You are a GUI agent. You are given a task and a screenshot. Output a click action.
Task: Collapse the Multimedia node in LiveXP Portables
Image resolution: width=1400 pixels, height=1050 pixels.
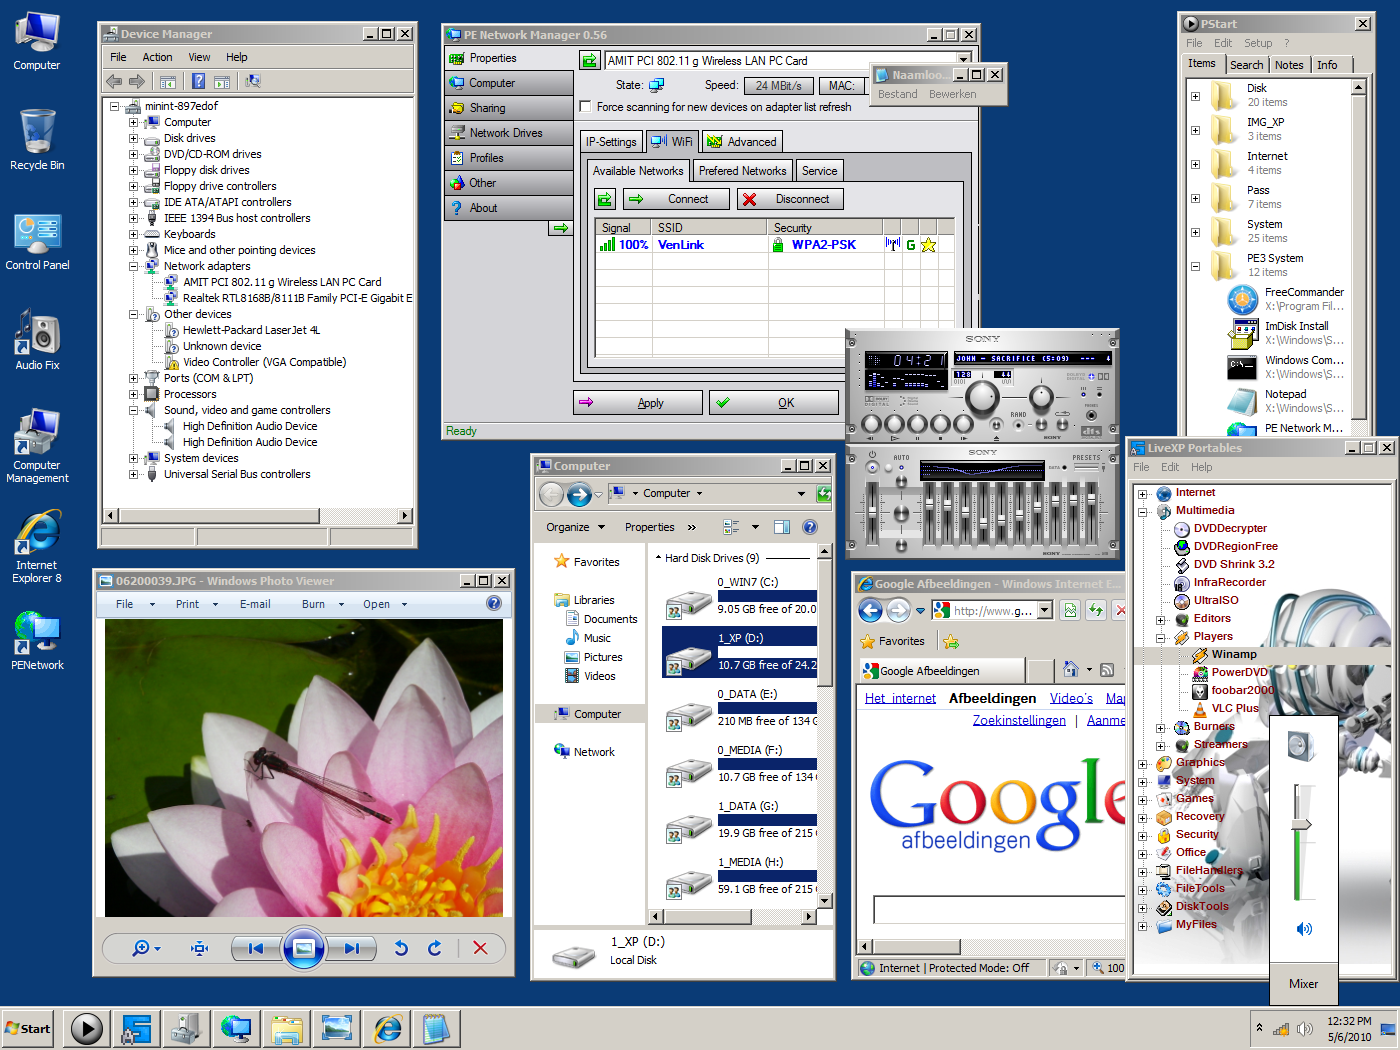pyautogui.click(x=1143, y=511)
